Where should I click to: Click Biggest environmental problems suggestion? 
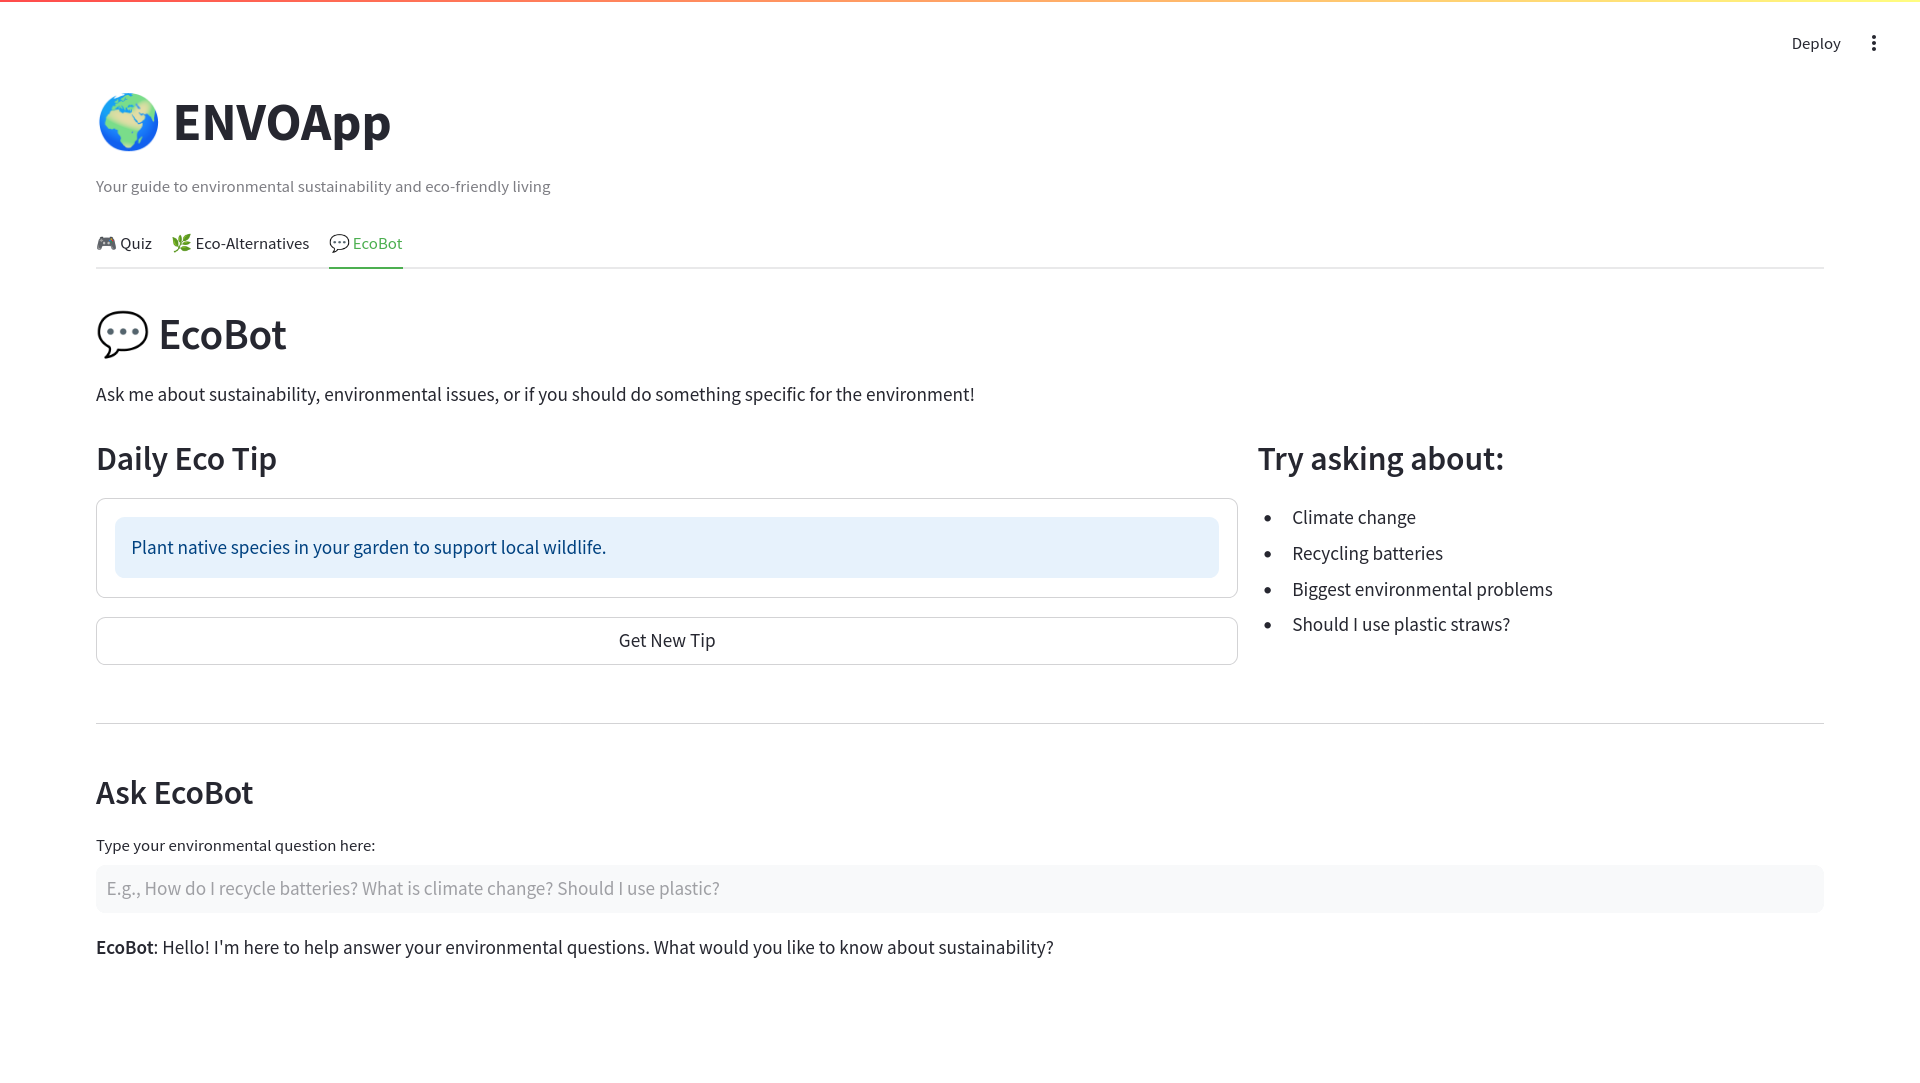pyautogui.click(x=1421, y=589)
